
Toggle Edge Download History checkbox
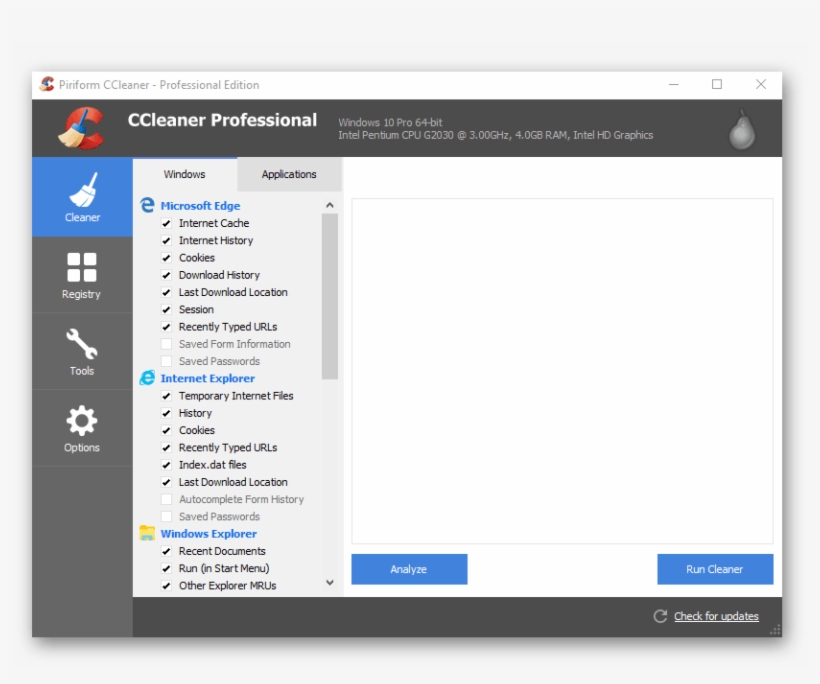pyautogui.click(x=166, y=275)
